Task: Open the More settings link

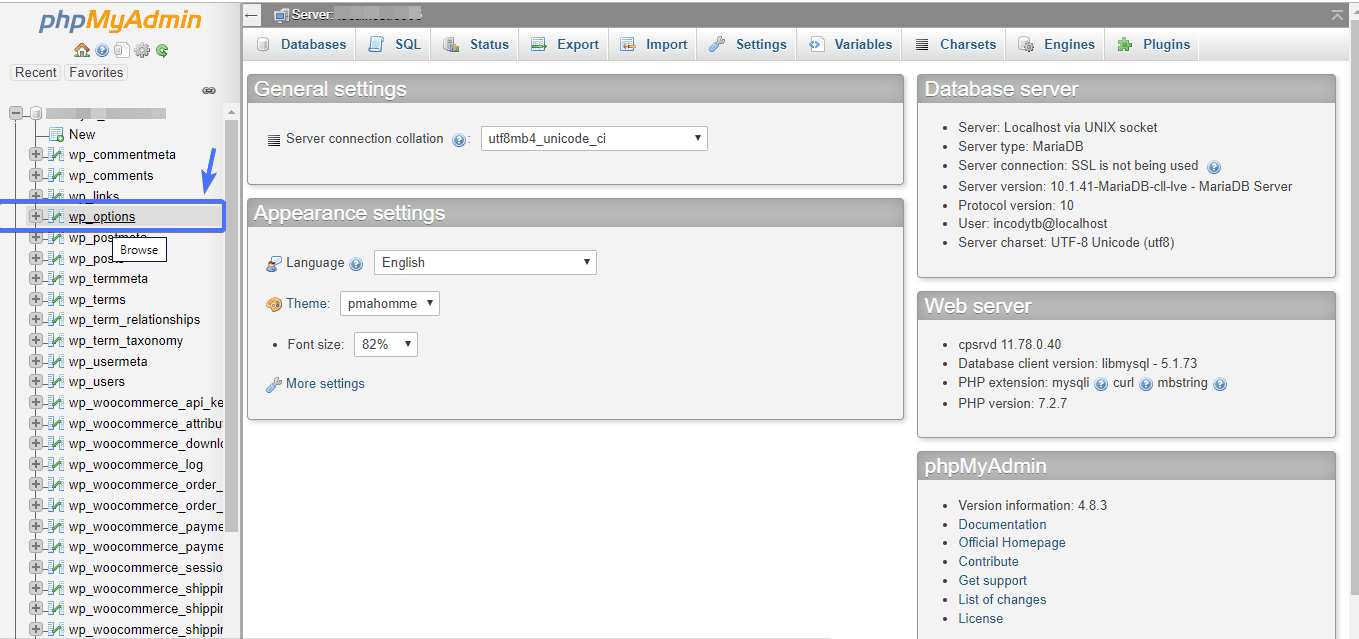Action: pos(325,384)
